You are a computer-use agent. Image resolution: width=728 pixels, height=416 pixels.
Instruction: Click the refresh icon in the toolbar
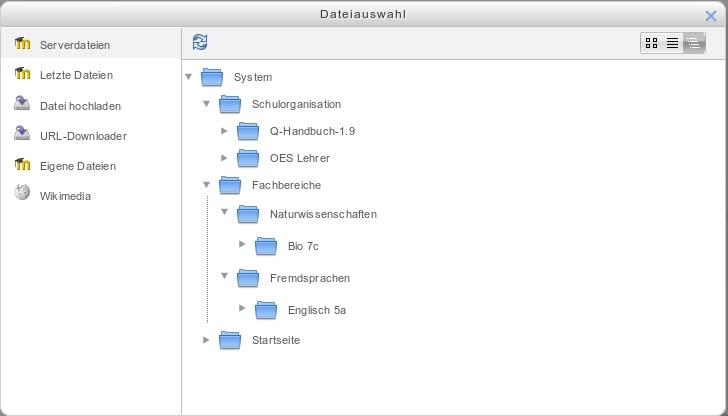pos(200,42)
